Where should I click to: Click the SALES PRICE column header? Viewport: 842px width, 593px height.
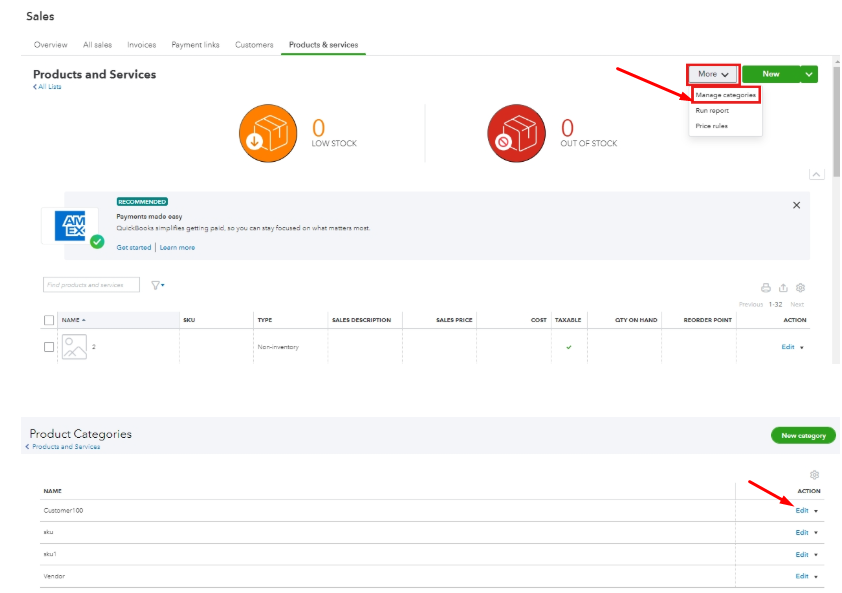pyautogui.click(x=454, y=320)
